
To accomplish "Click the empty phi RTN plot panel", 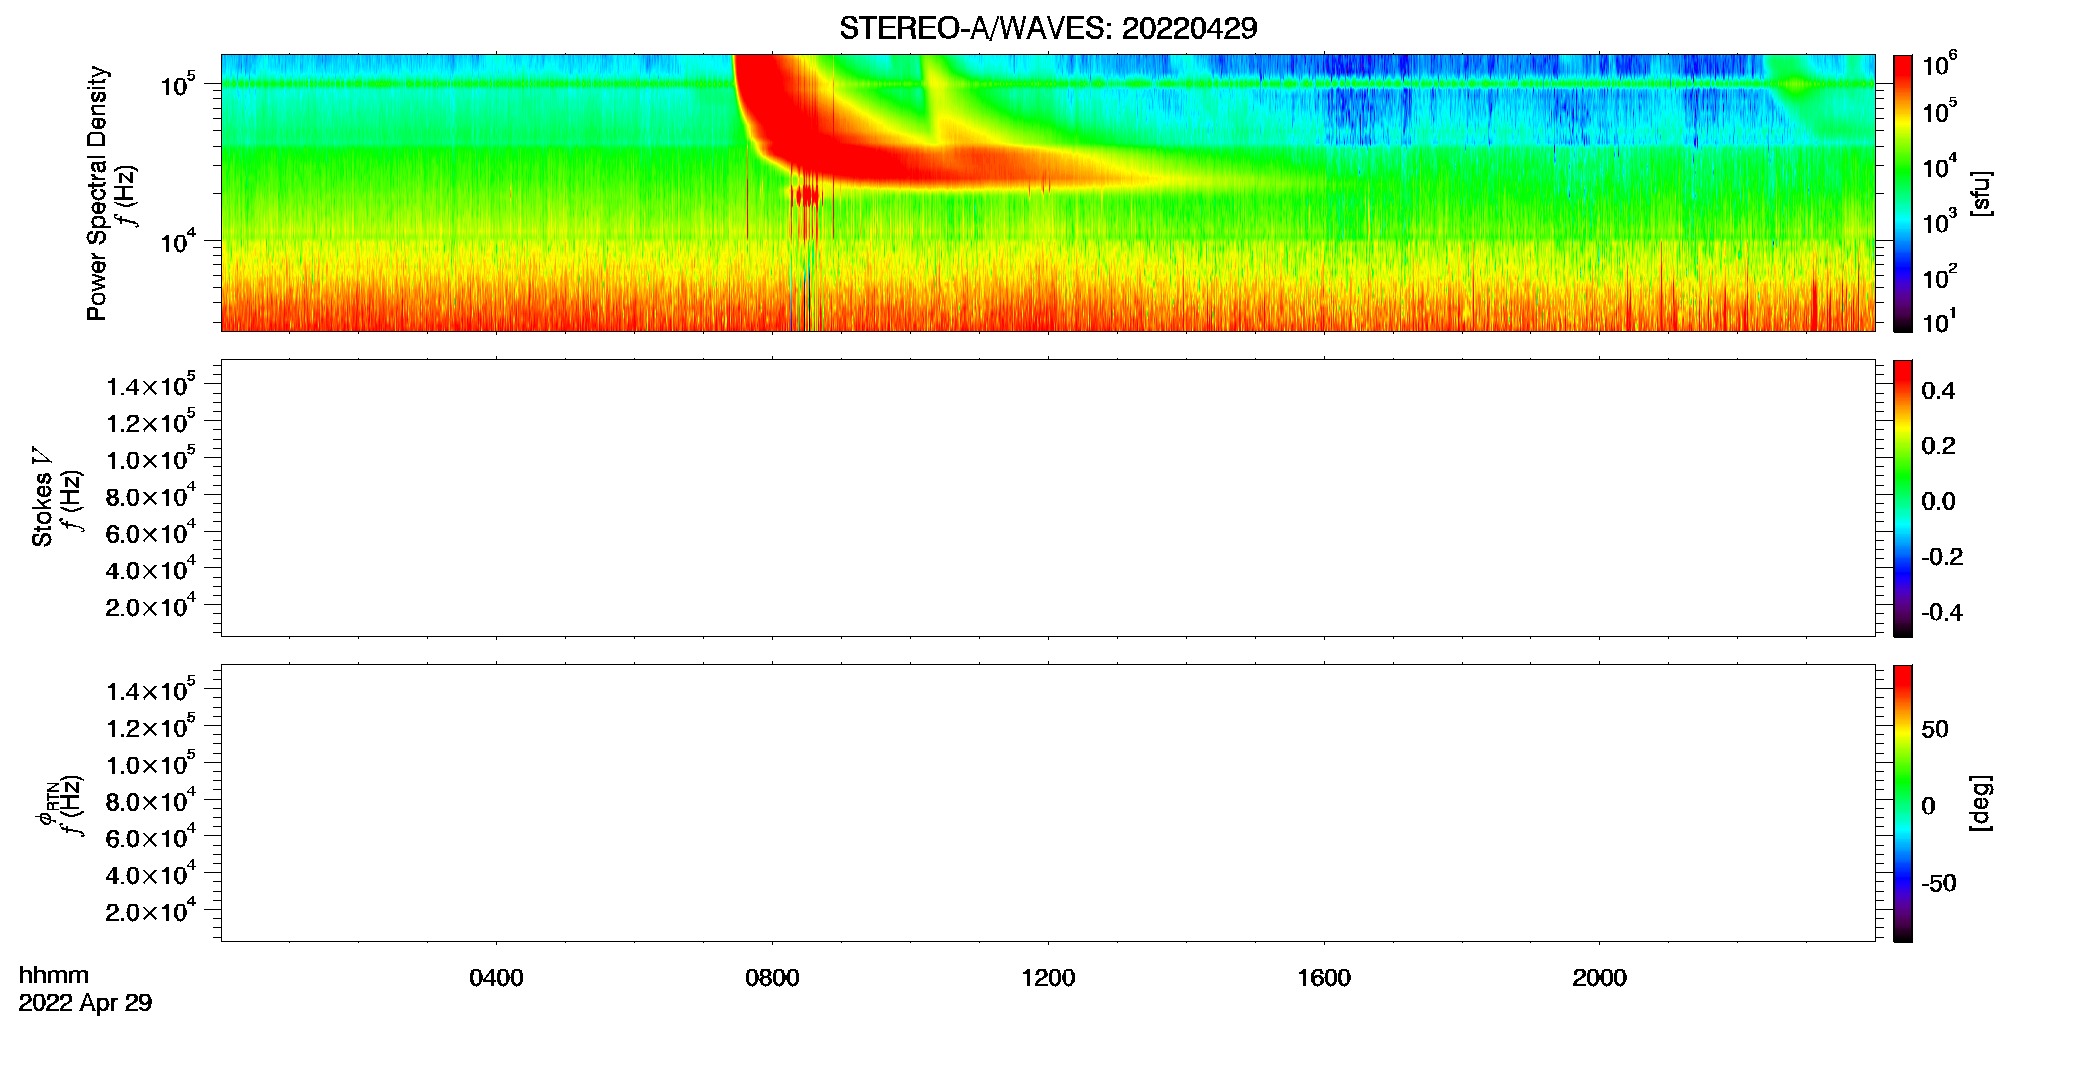I will click(x=1048, y=803).
